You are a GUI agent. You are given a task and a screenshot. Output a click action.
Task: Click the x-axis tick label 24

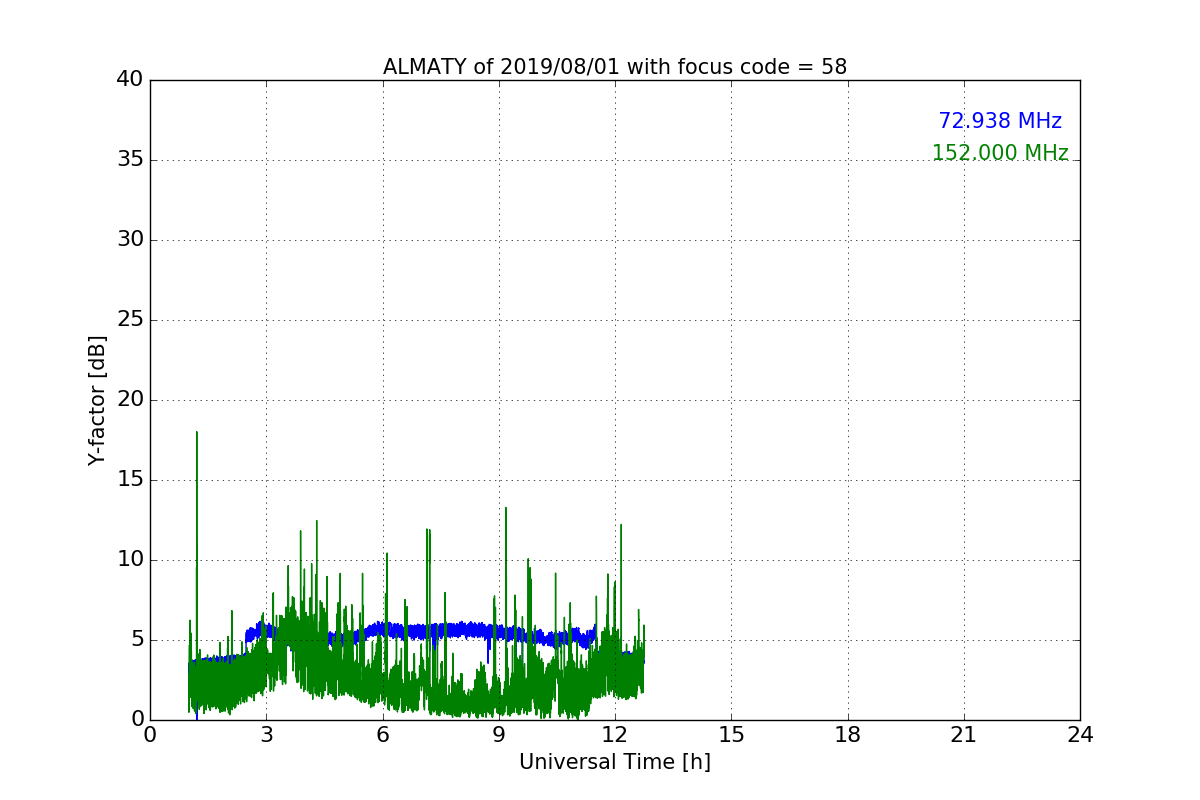click(1080, 735)
